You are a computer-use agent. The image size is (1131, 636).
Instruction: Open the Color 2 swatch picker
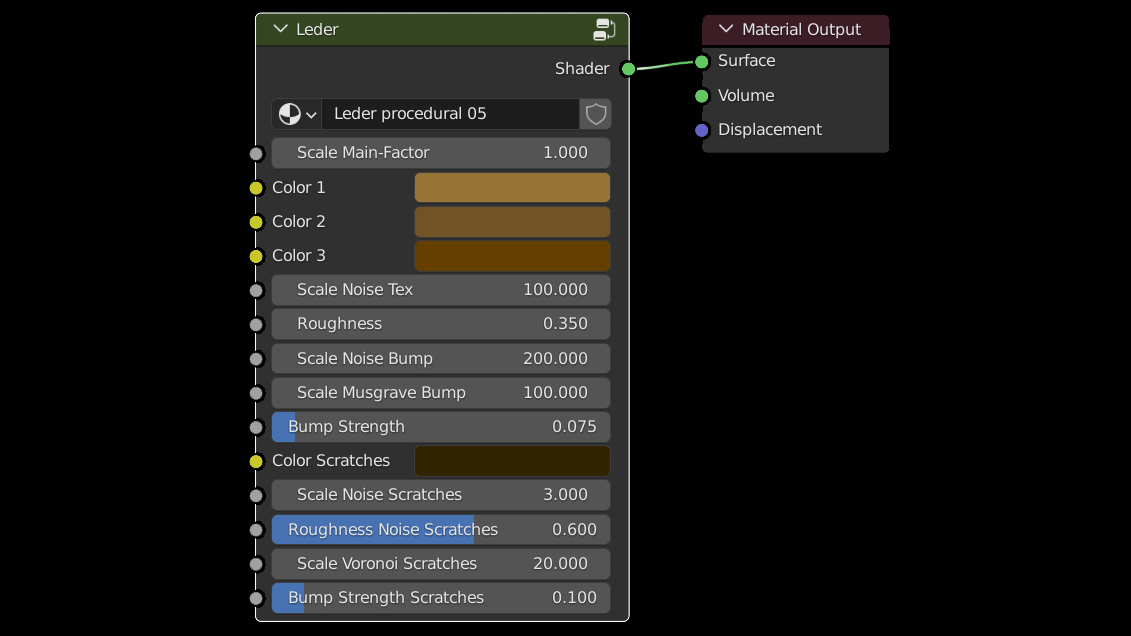[512, 222]
